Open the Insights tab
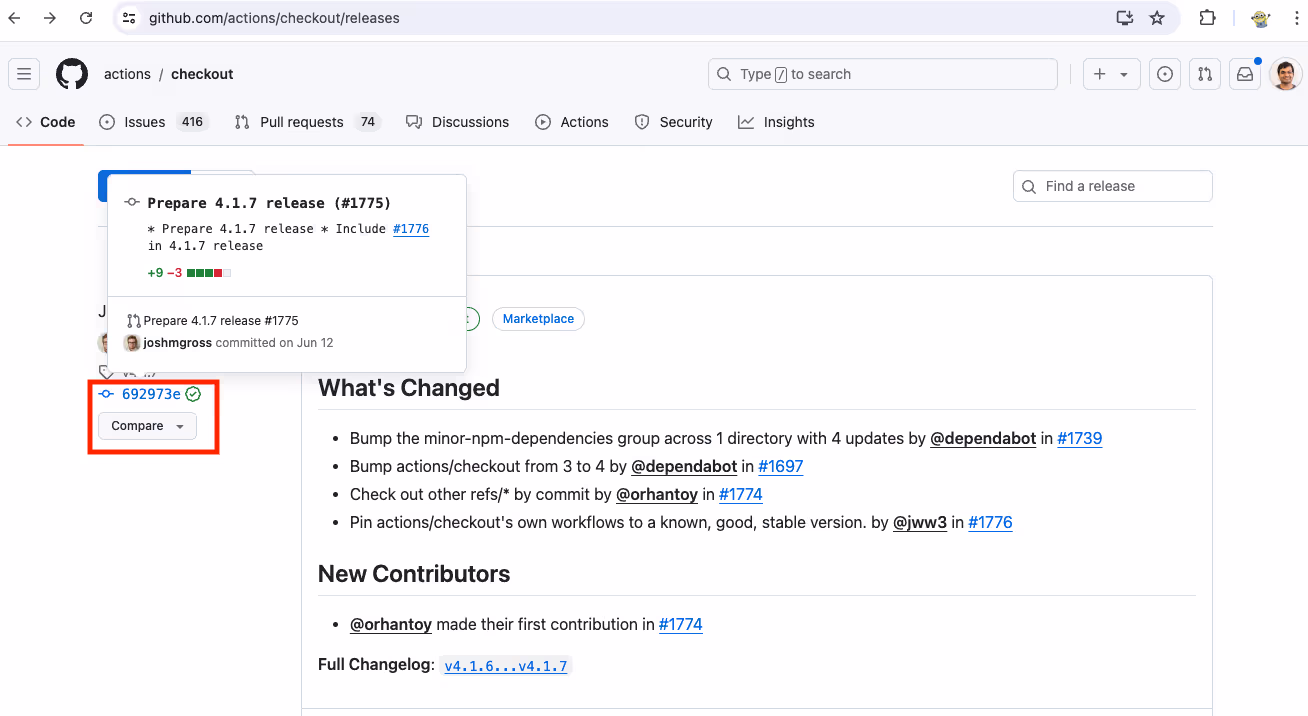The image size is (1308, 716). point(776,122)
